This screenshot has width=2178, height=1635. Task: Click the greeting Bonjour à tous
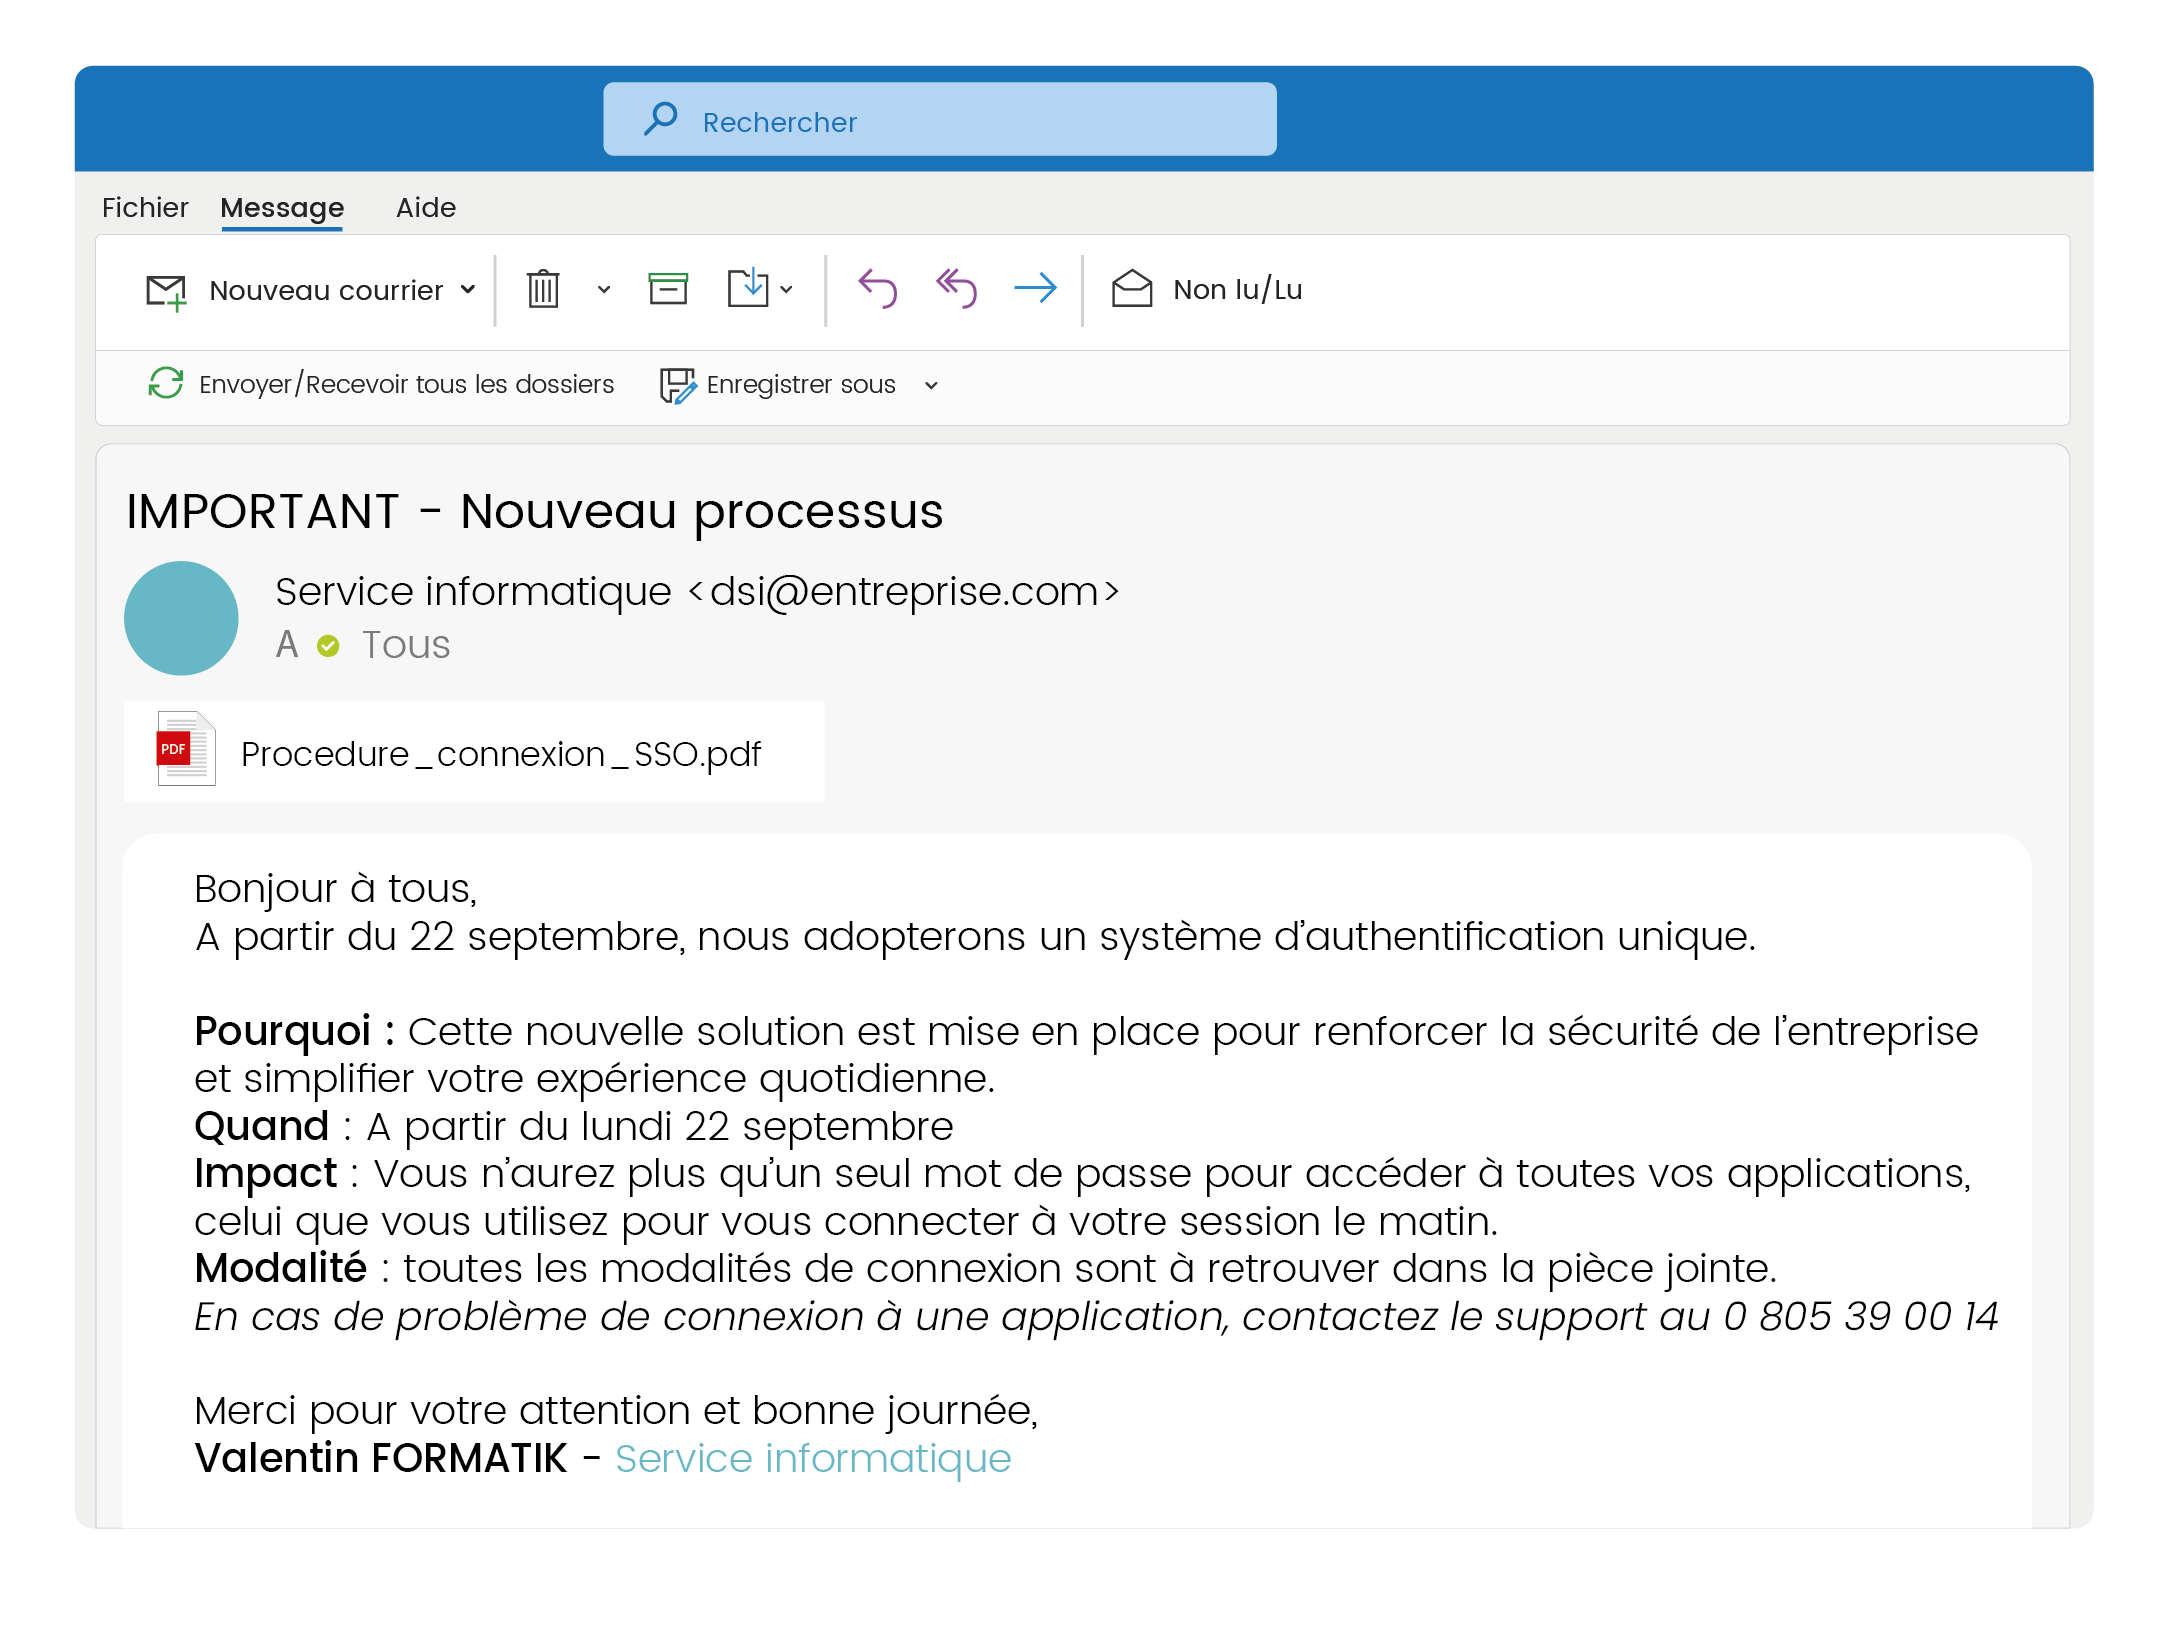(x=336, y=889)
